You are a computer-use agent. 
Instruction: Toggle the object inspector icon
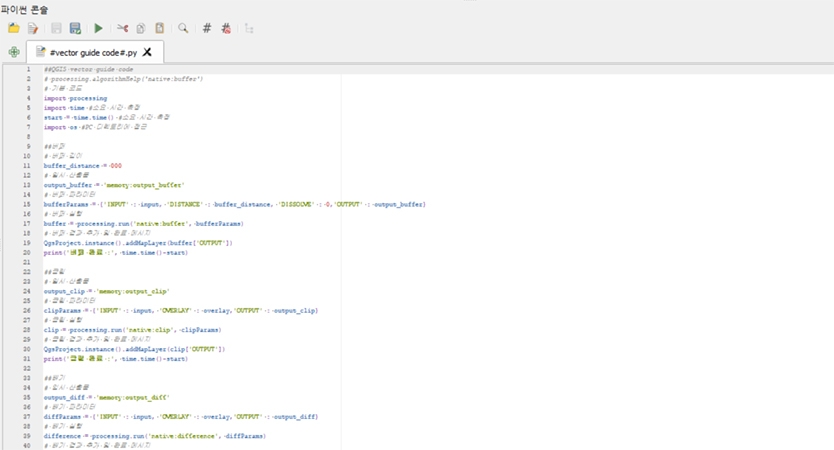(249, 28)
